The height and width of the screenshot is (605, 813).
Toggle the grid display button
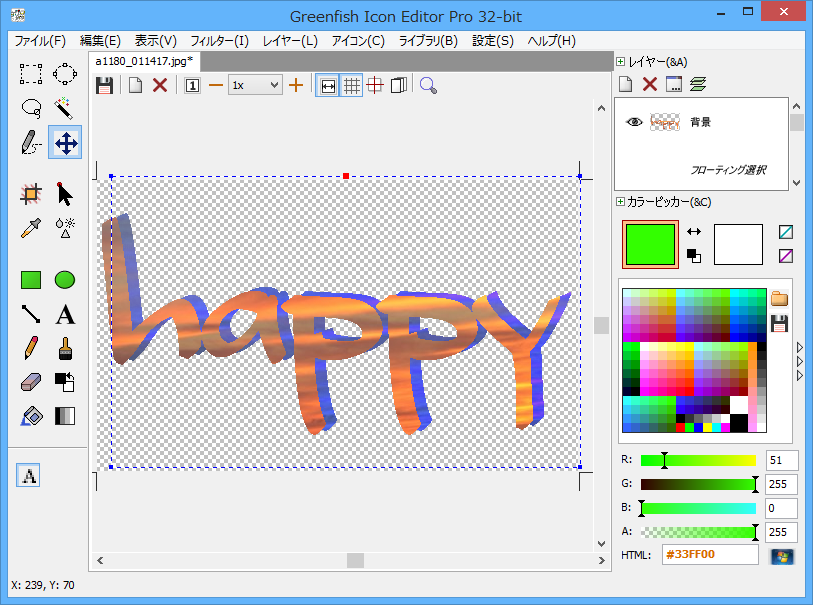point(352,86)
